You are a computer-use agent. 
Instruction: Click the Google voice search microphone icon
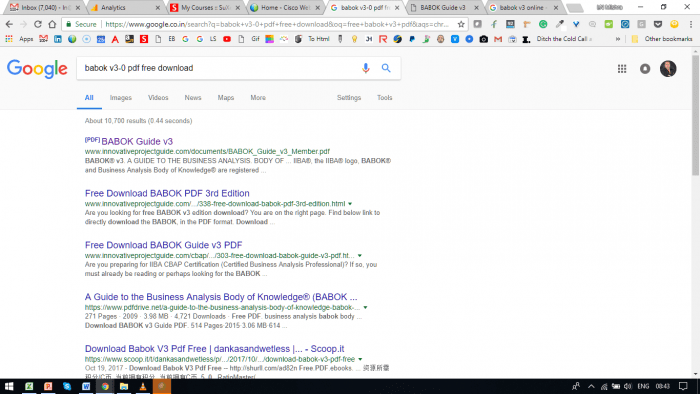(366, 68)
